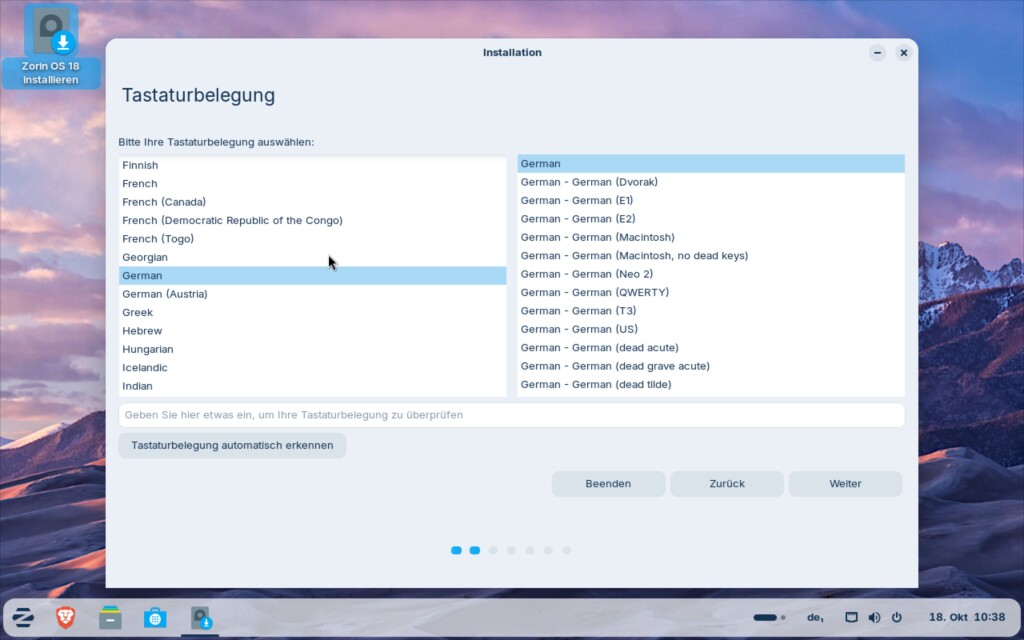Open the 'de' keyboard layout indicator
1024x640 pixels.
point(815,618)
